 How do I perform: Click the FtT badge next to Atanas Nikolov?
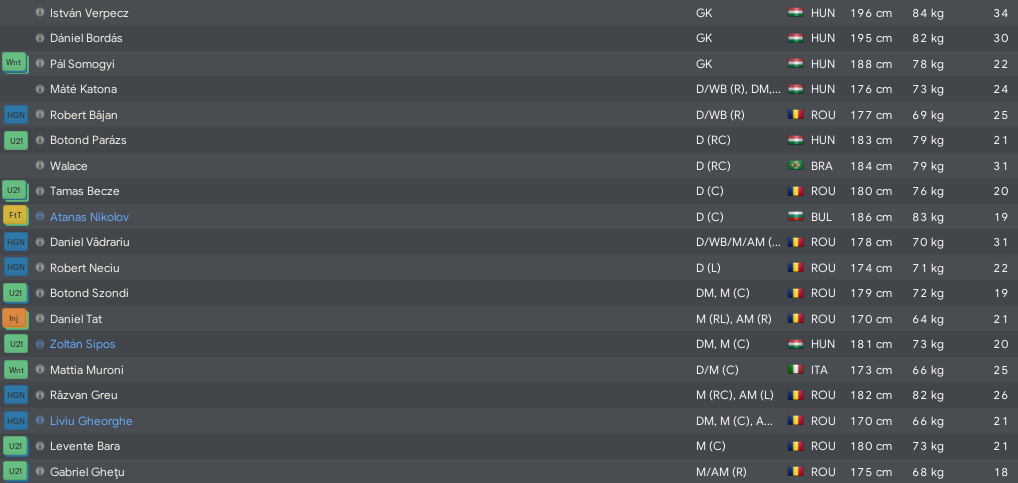(16, 217)
